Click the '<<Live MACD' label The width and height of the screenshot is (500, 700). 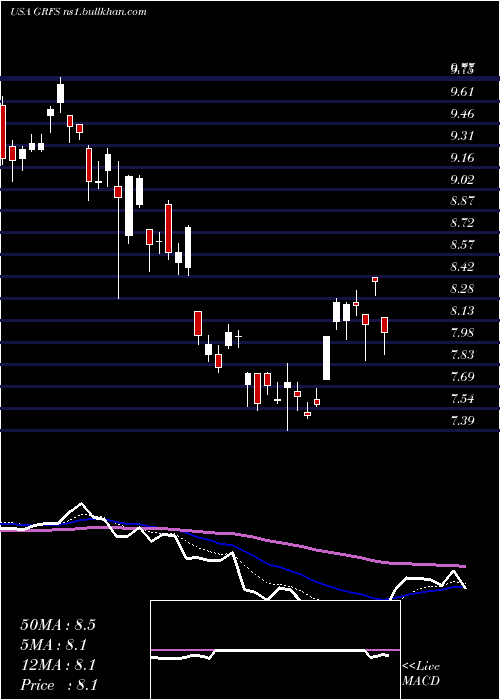[421, 674]
